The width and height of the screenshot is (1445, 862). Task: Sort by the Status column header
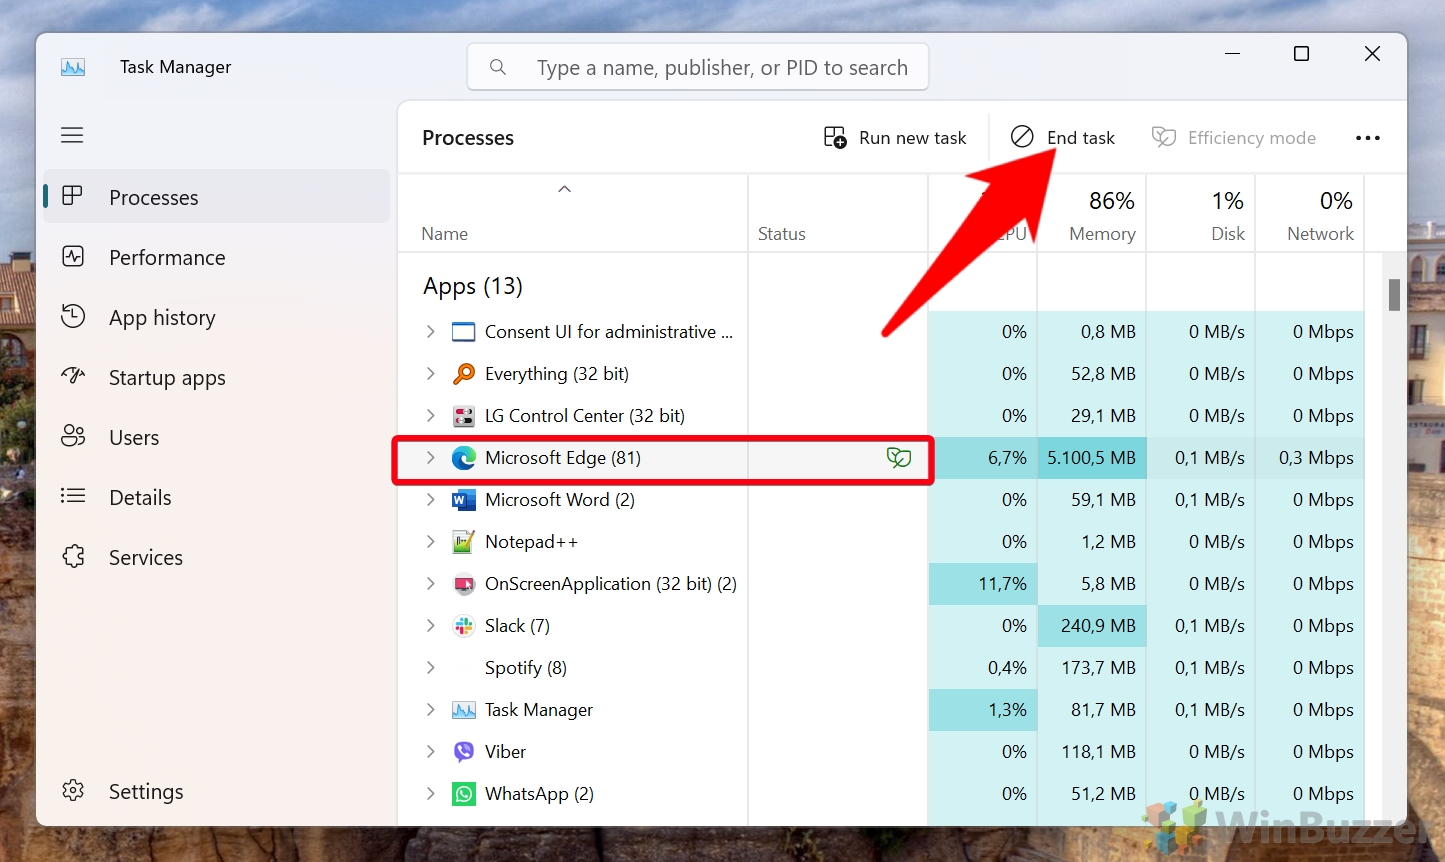pos(838,214)
